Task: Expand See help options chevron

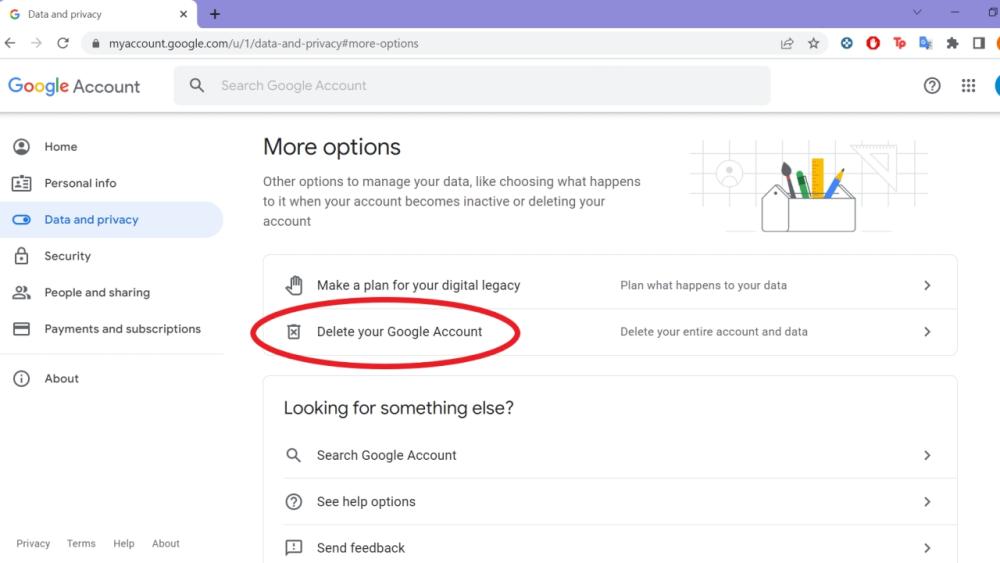Action: coord(927,502)
